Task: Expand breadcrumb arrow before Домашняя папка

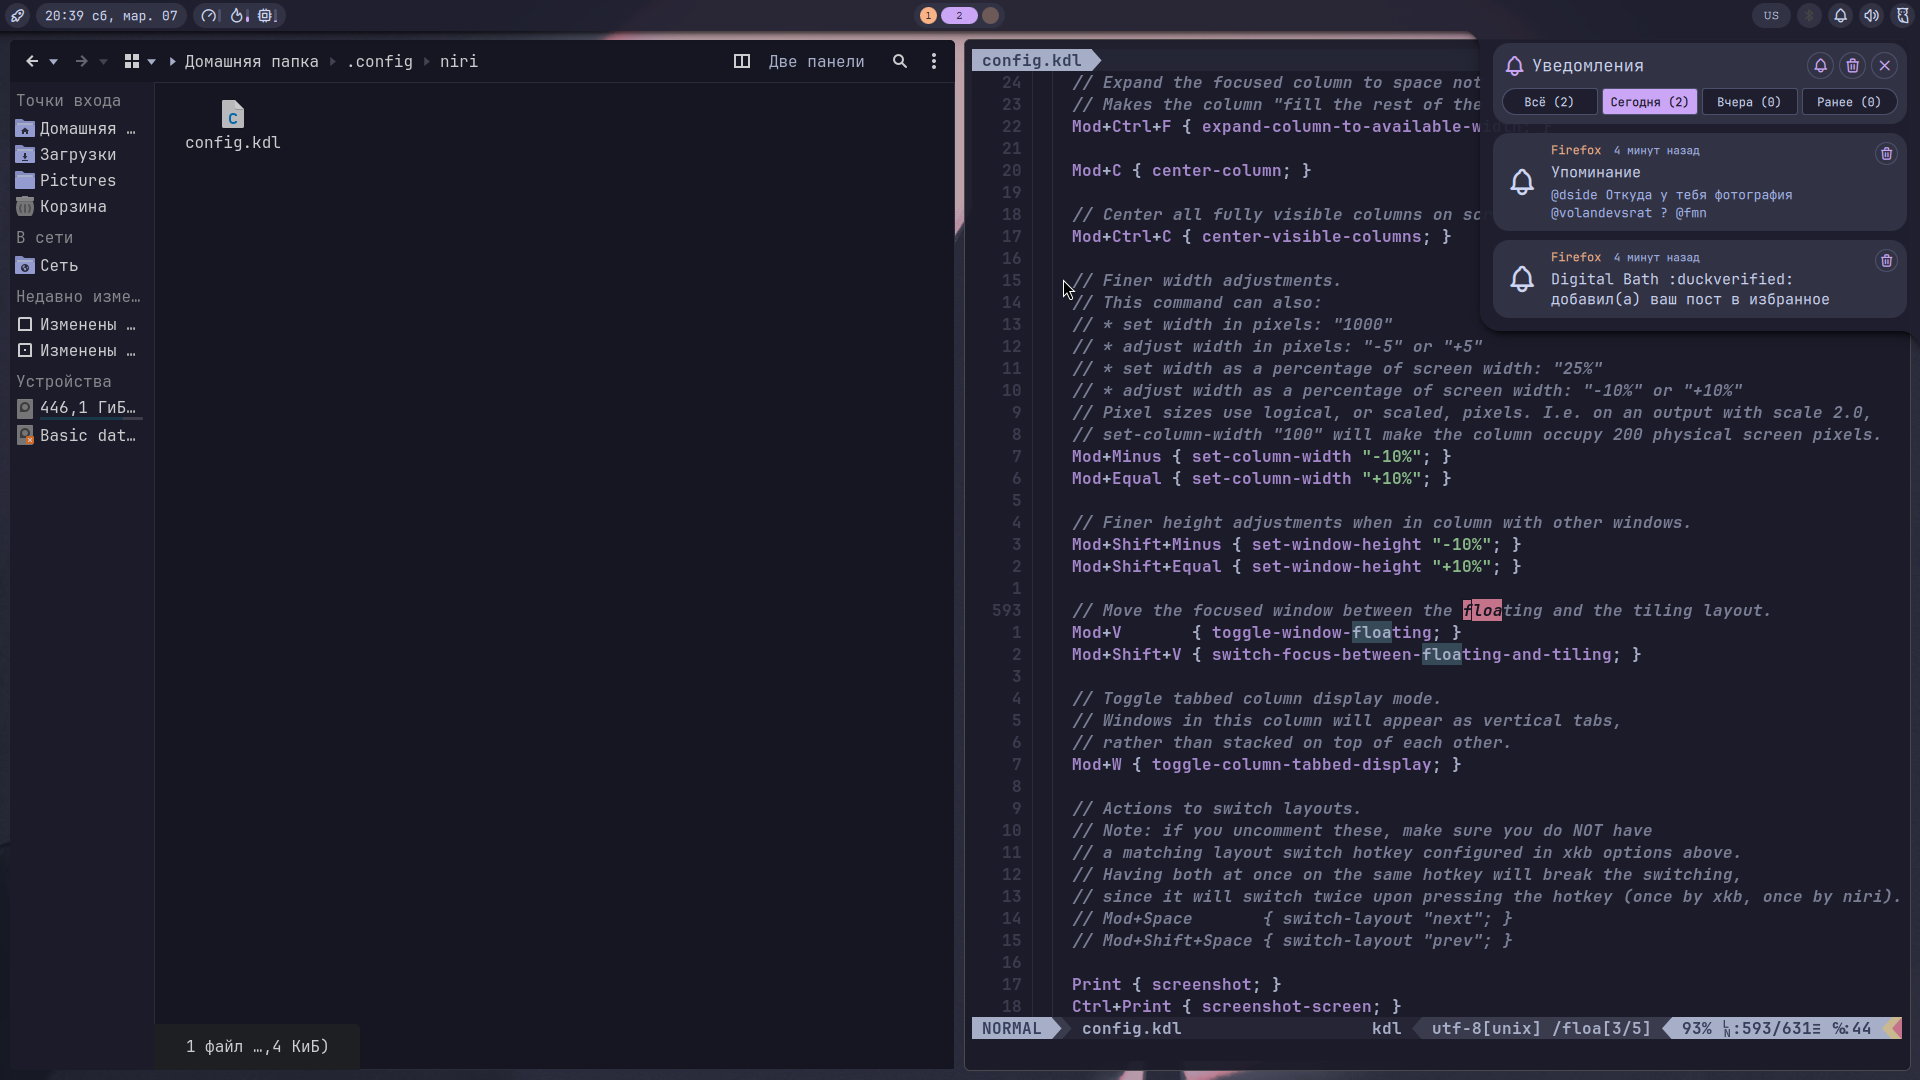Action: [173, 62]
